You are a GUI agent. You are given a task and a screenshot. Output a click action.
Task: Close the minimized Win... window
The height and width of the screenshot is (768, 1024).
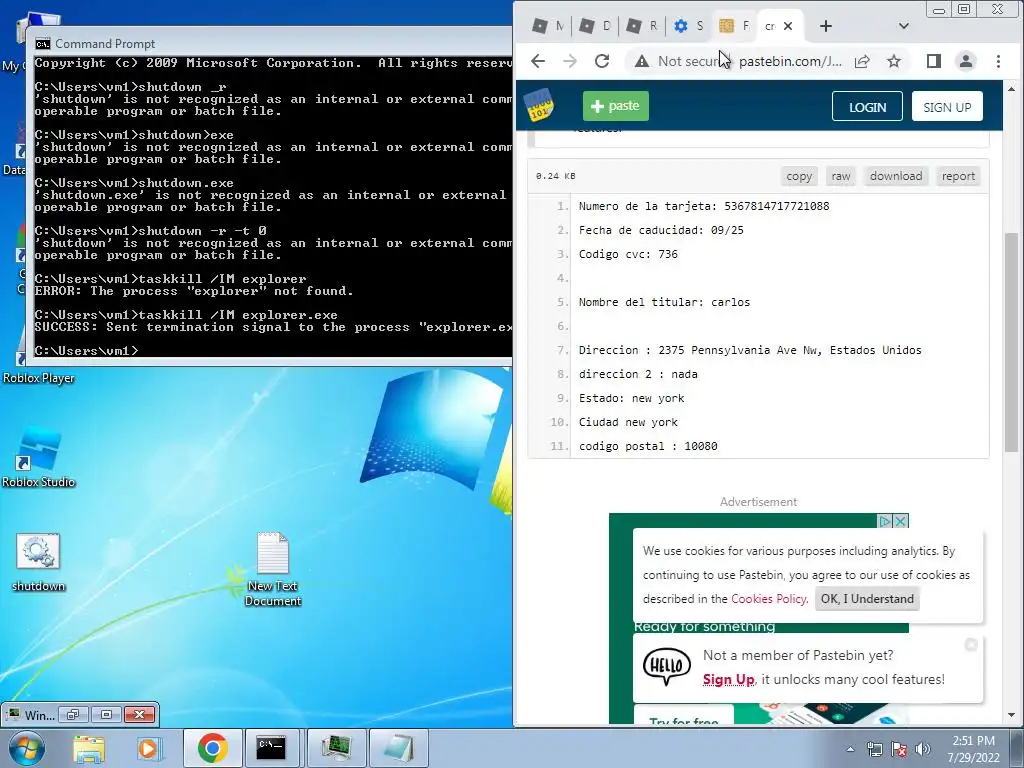tap(139, 715)
